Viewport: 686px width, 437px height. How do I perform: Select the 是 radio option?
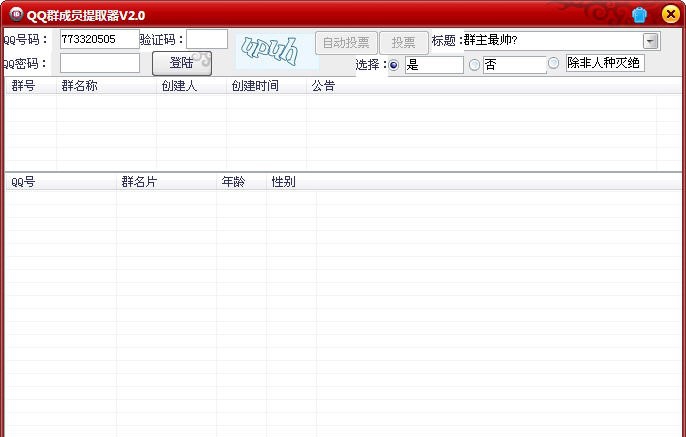coord(394,65)
